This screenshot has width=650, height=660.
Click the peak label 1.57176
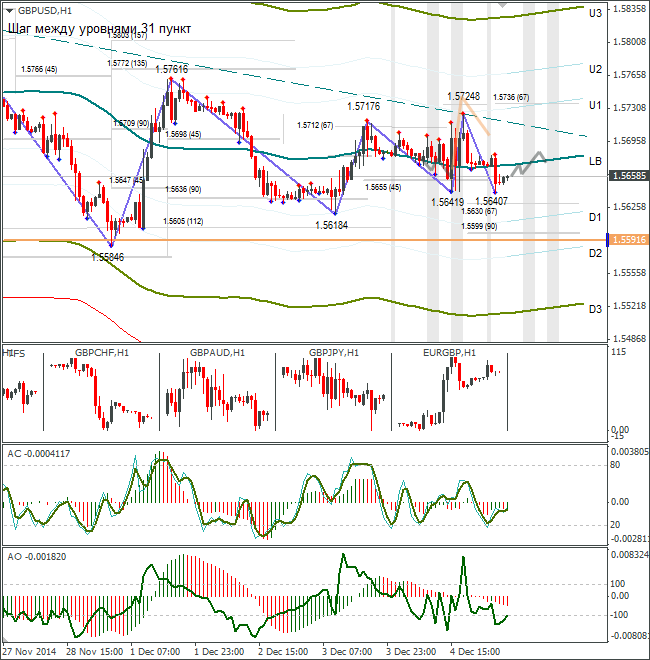[x=363, y=106]
